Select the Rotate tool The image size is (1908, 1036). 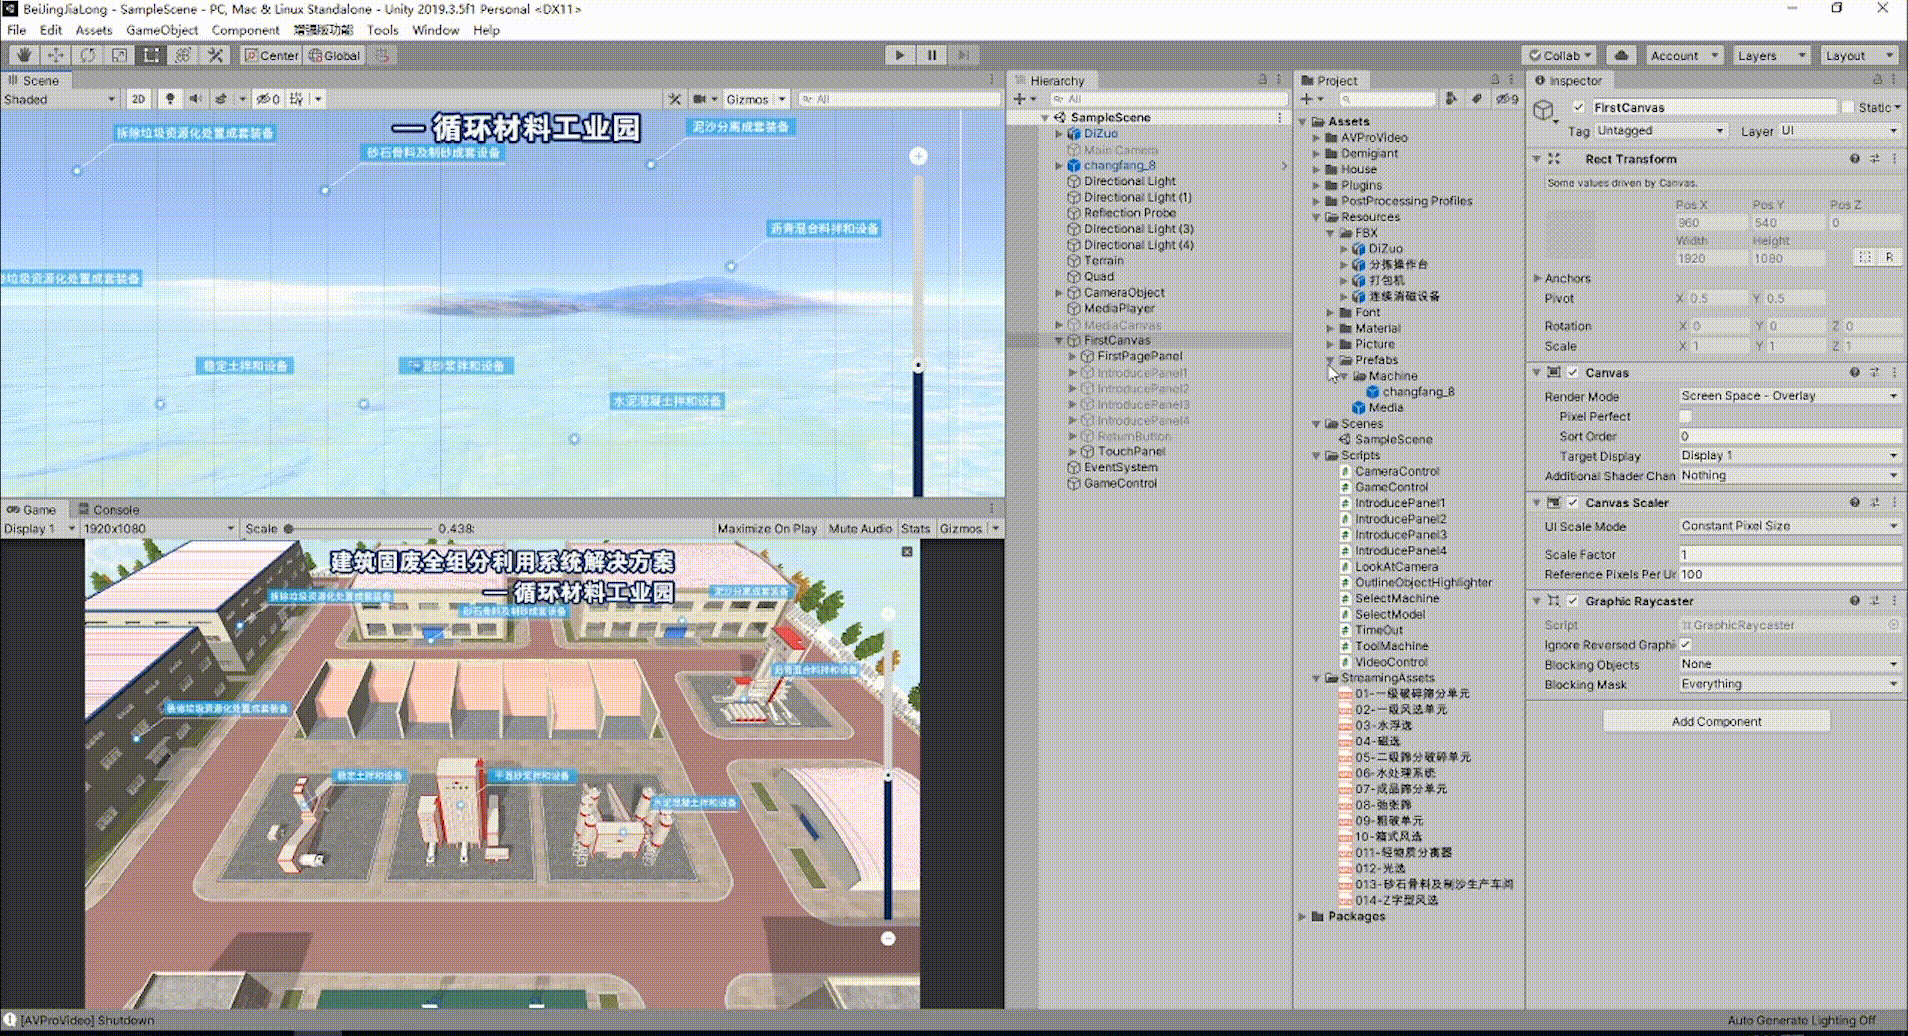tap(88, 55)
